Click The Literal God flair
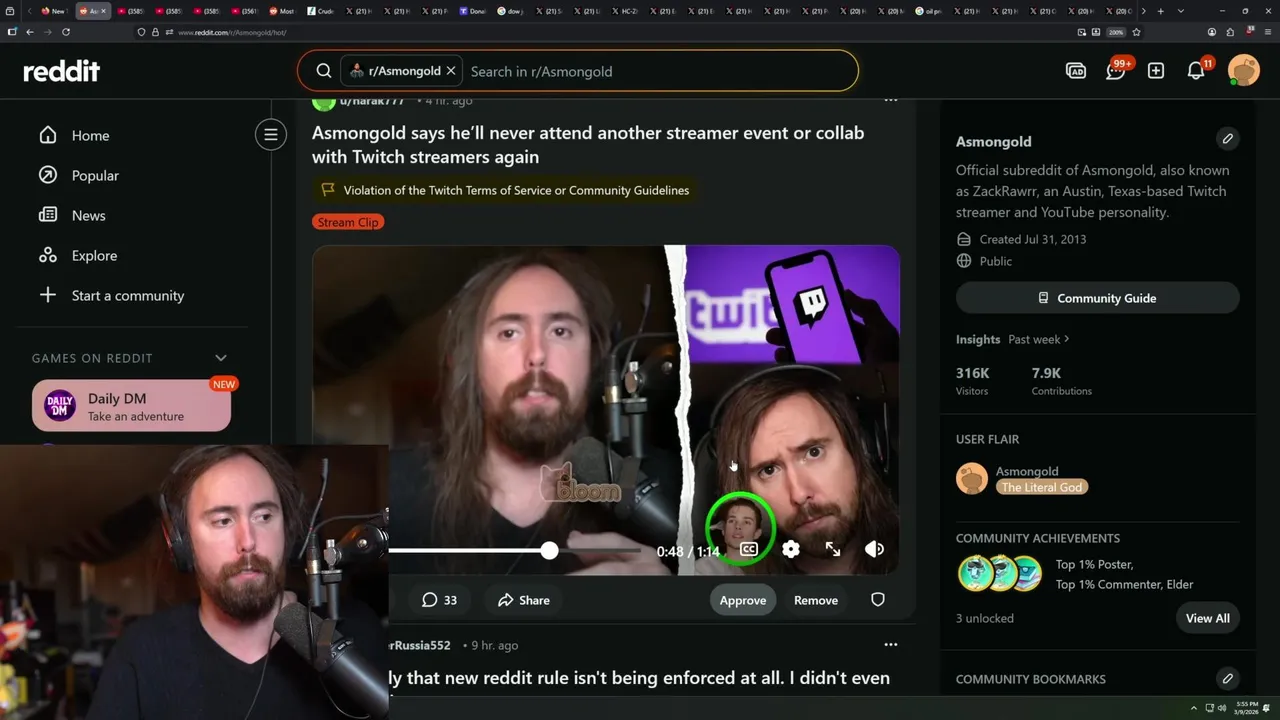The image size is (1280, 720). tap(1042, 487)
